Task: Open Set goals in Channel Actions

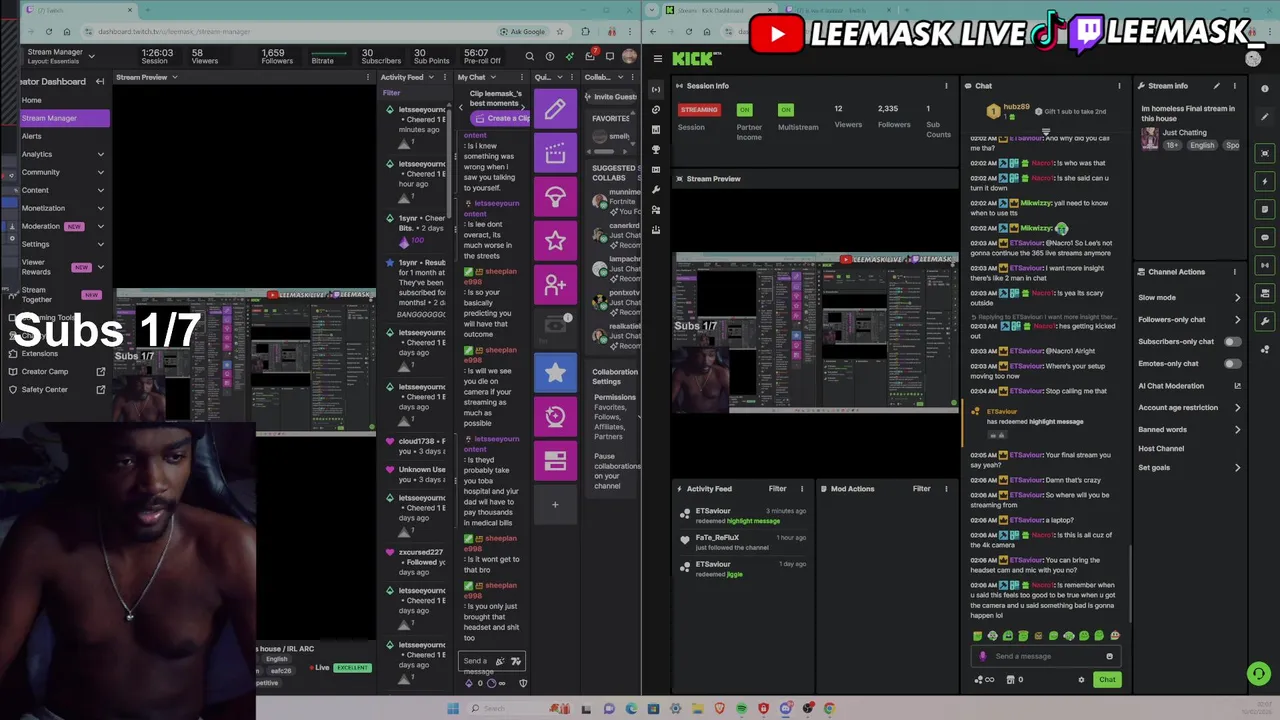Action: click(1154, 468)
